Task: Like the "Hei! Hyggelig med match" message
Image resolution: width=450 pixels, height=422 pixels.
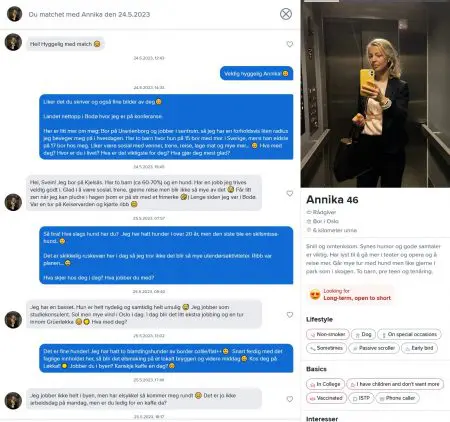Action: coord(290,44)
